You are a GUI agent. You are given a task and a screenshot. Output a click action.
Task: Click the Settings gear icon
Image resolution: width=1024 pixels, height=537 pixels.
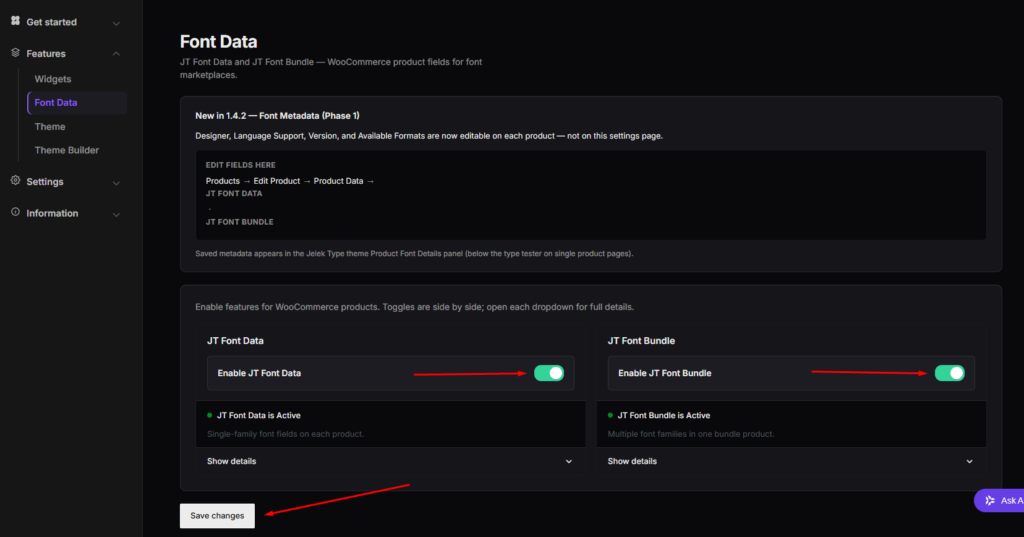tap(15, 180)
